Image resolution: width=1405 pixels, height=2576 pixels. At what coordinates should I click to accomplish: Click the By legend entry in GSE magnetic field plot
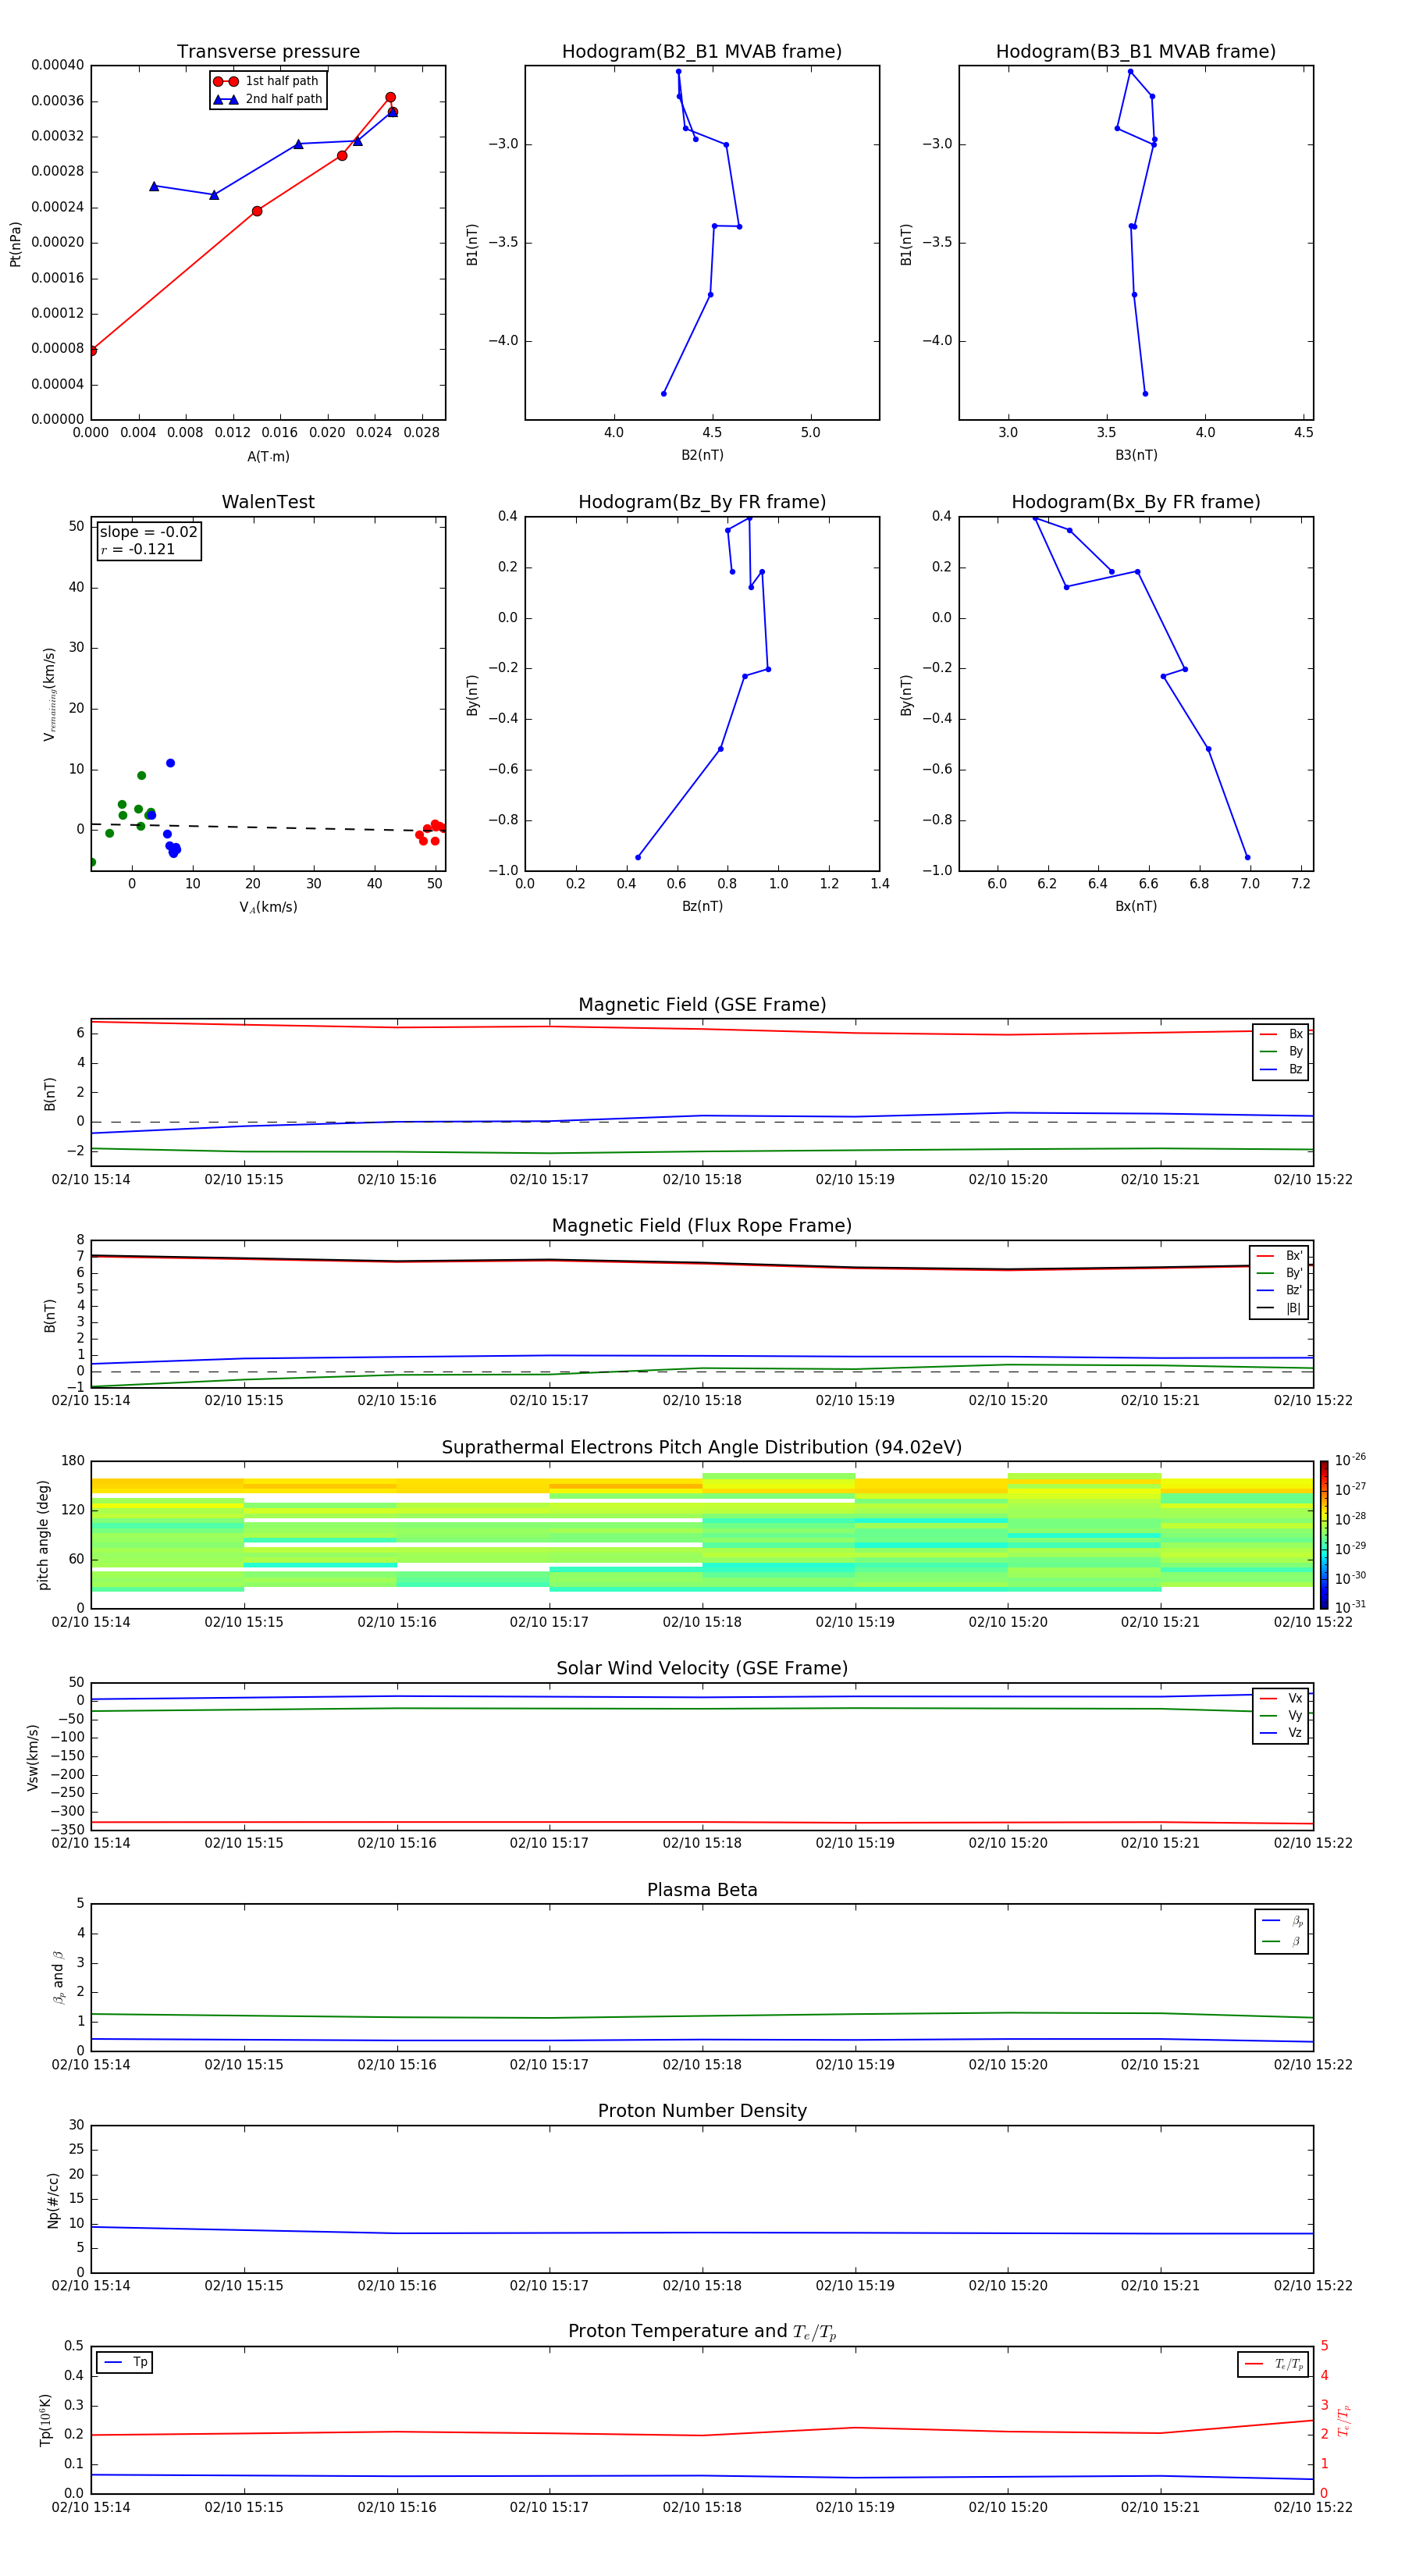click(1281, 1051)
